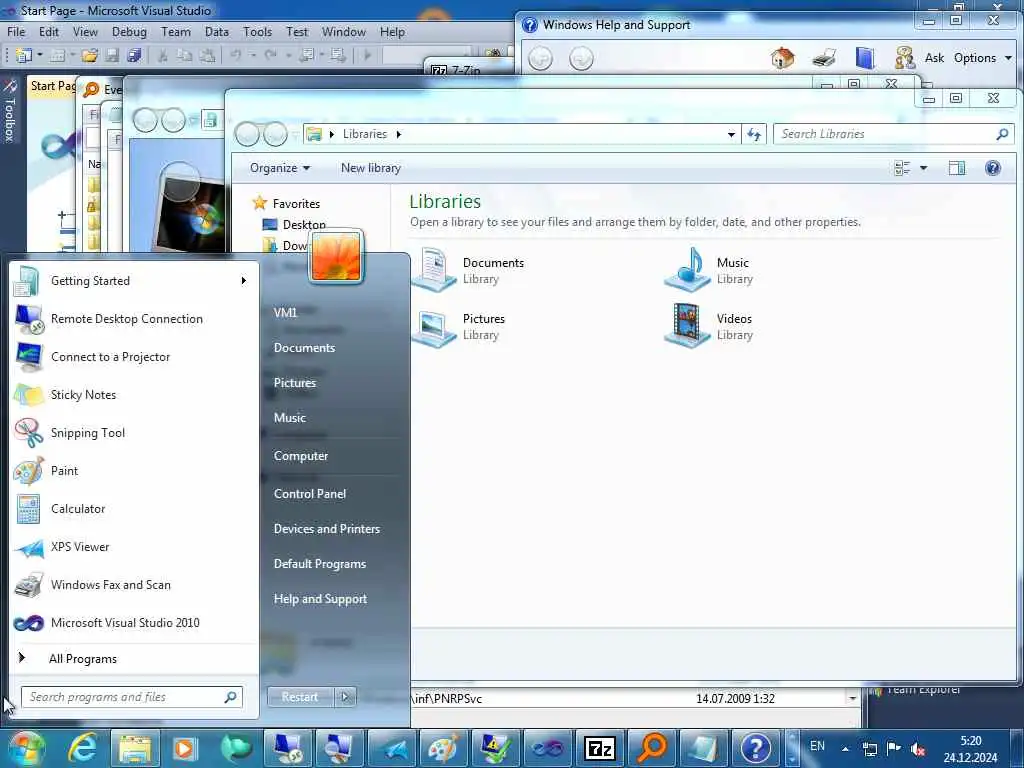Open Paint from the Start menu

tap(134, 471)
